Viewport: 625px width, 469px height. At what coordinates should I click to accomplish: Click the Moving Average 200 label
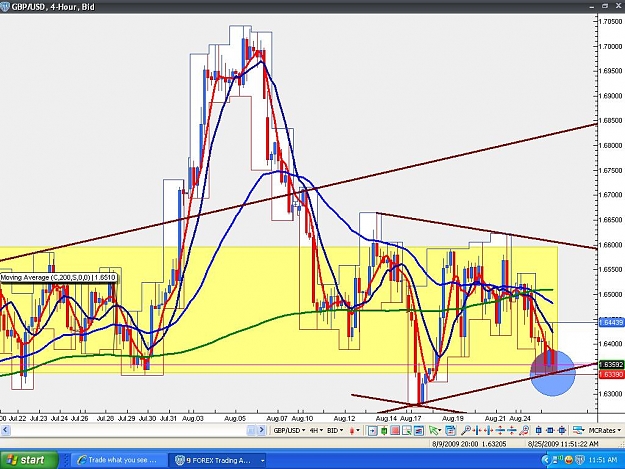[x=58, y=278]
